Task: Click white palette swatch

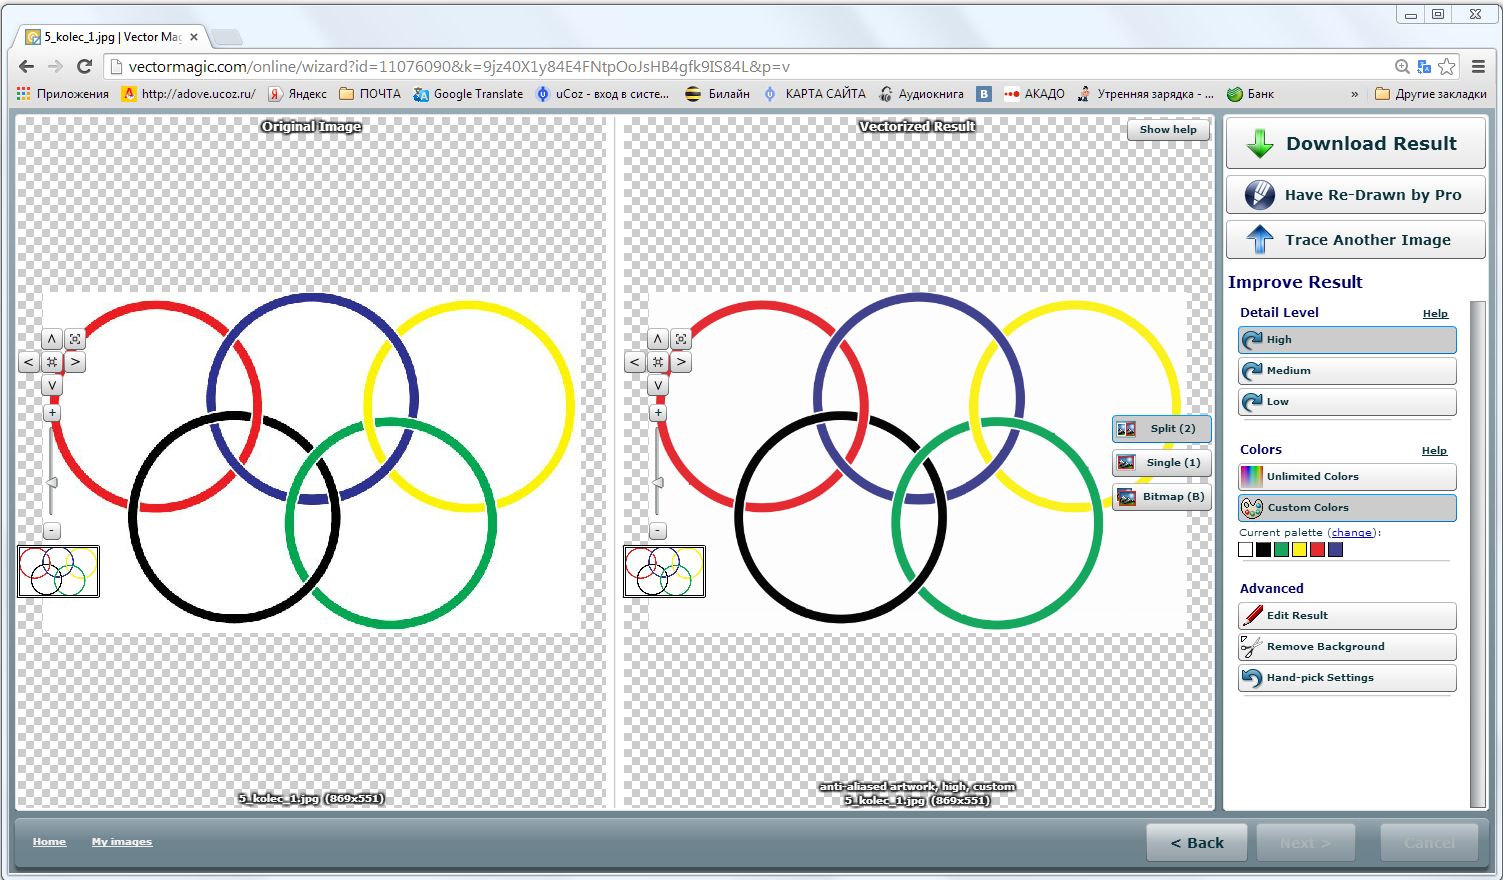Action: [x=1246, y=550]
